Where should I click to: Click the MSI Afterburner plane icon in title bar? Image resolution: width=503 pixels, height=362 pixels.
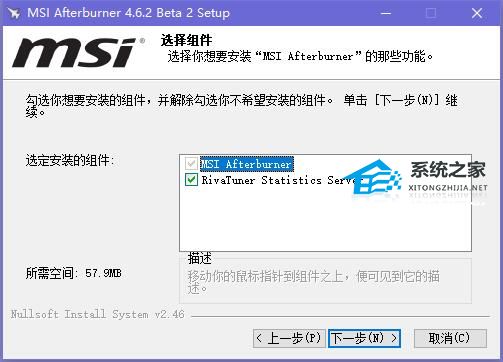14,13
